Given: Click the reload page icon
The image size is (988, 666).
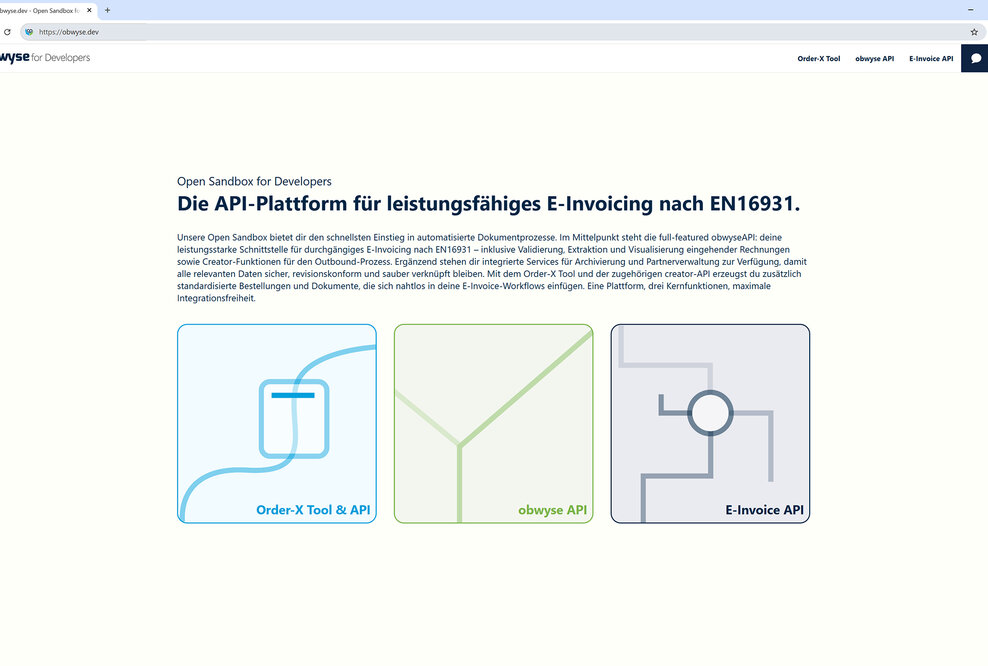Looking at the screenshot, I should click(x=8, y=31).
